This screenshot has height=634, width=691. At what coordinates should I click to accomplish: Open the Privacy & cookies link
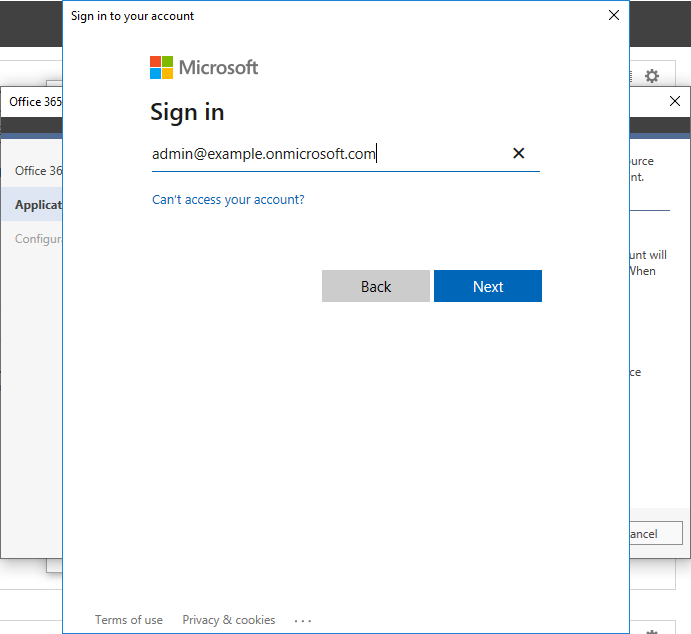point(229,620)
